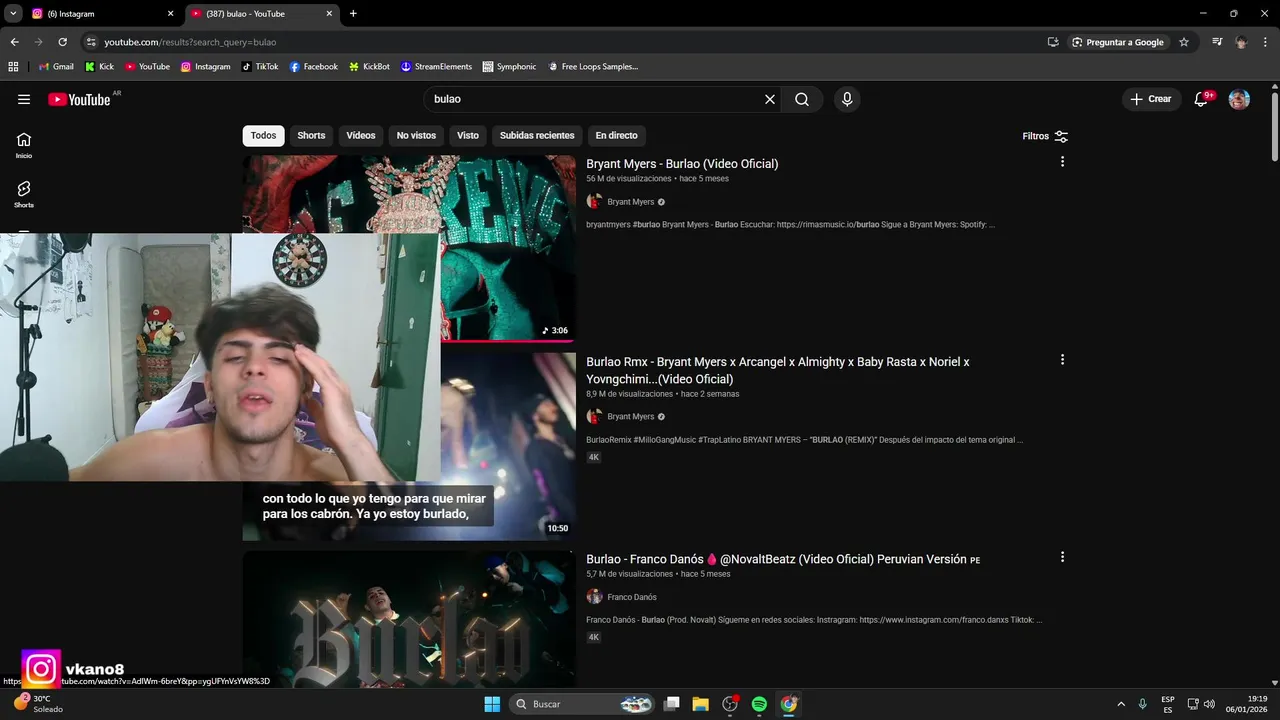The height and width of the screenshot is (720, 1280).
Task: Open StreamElements bookmark
Action: [436, 66]
